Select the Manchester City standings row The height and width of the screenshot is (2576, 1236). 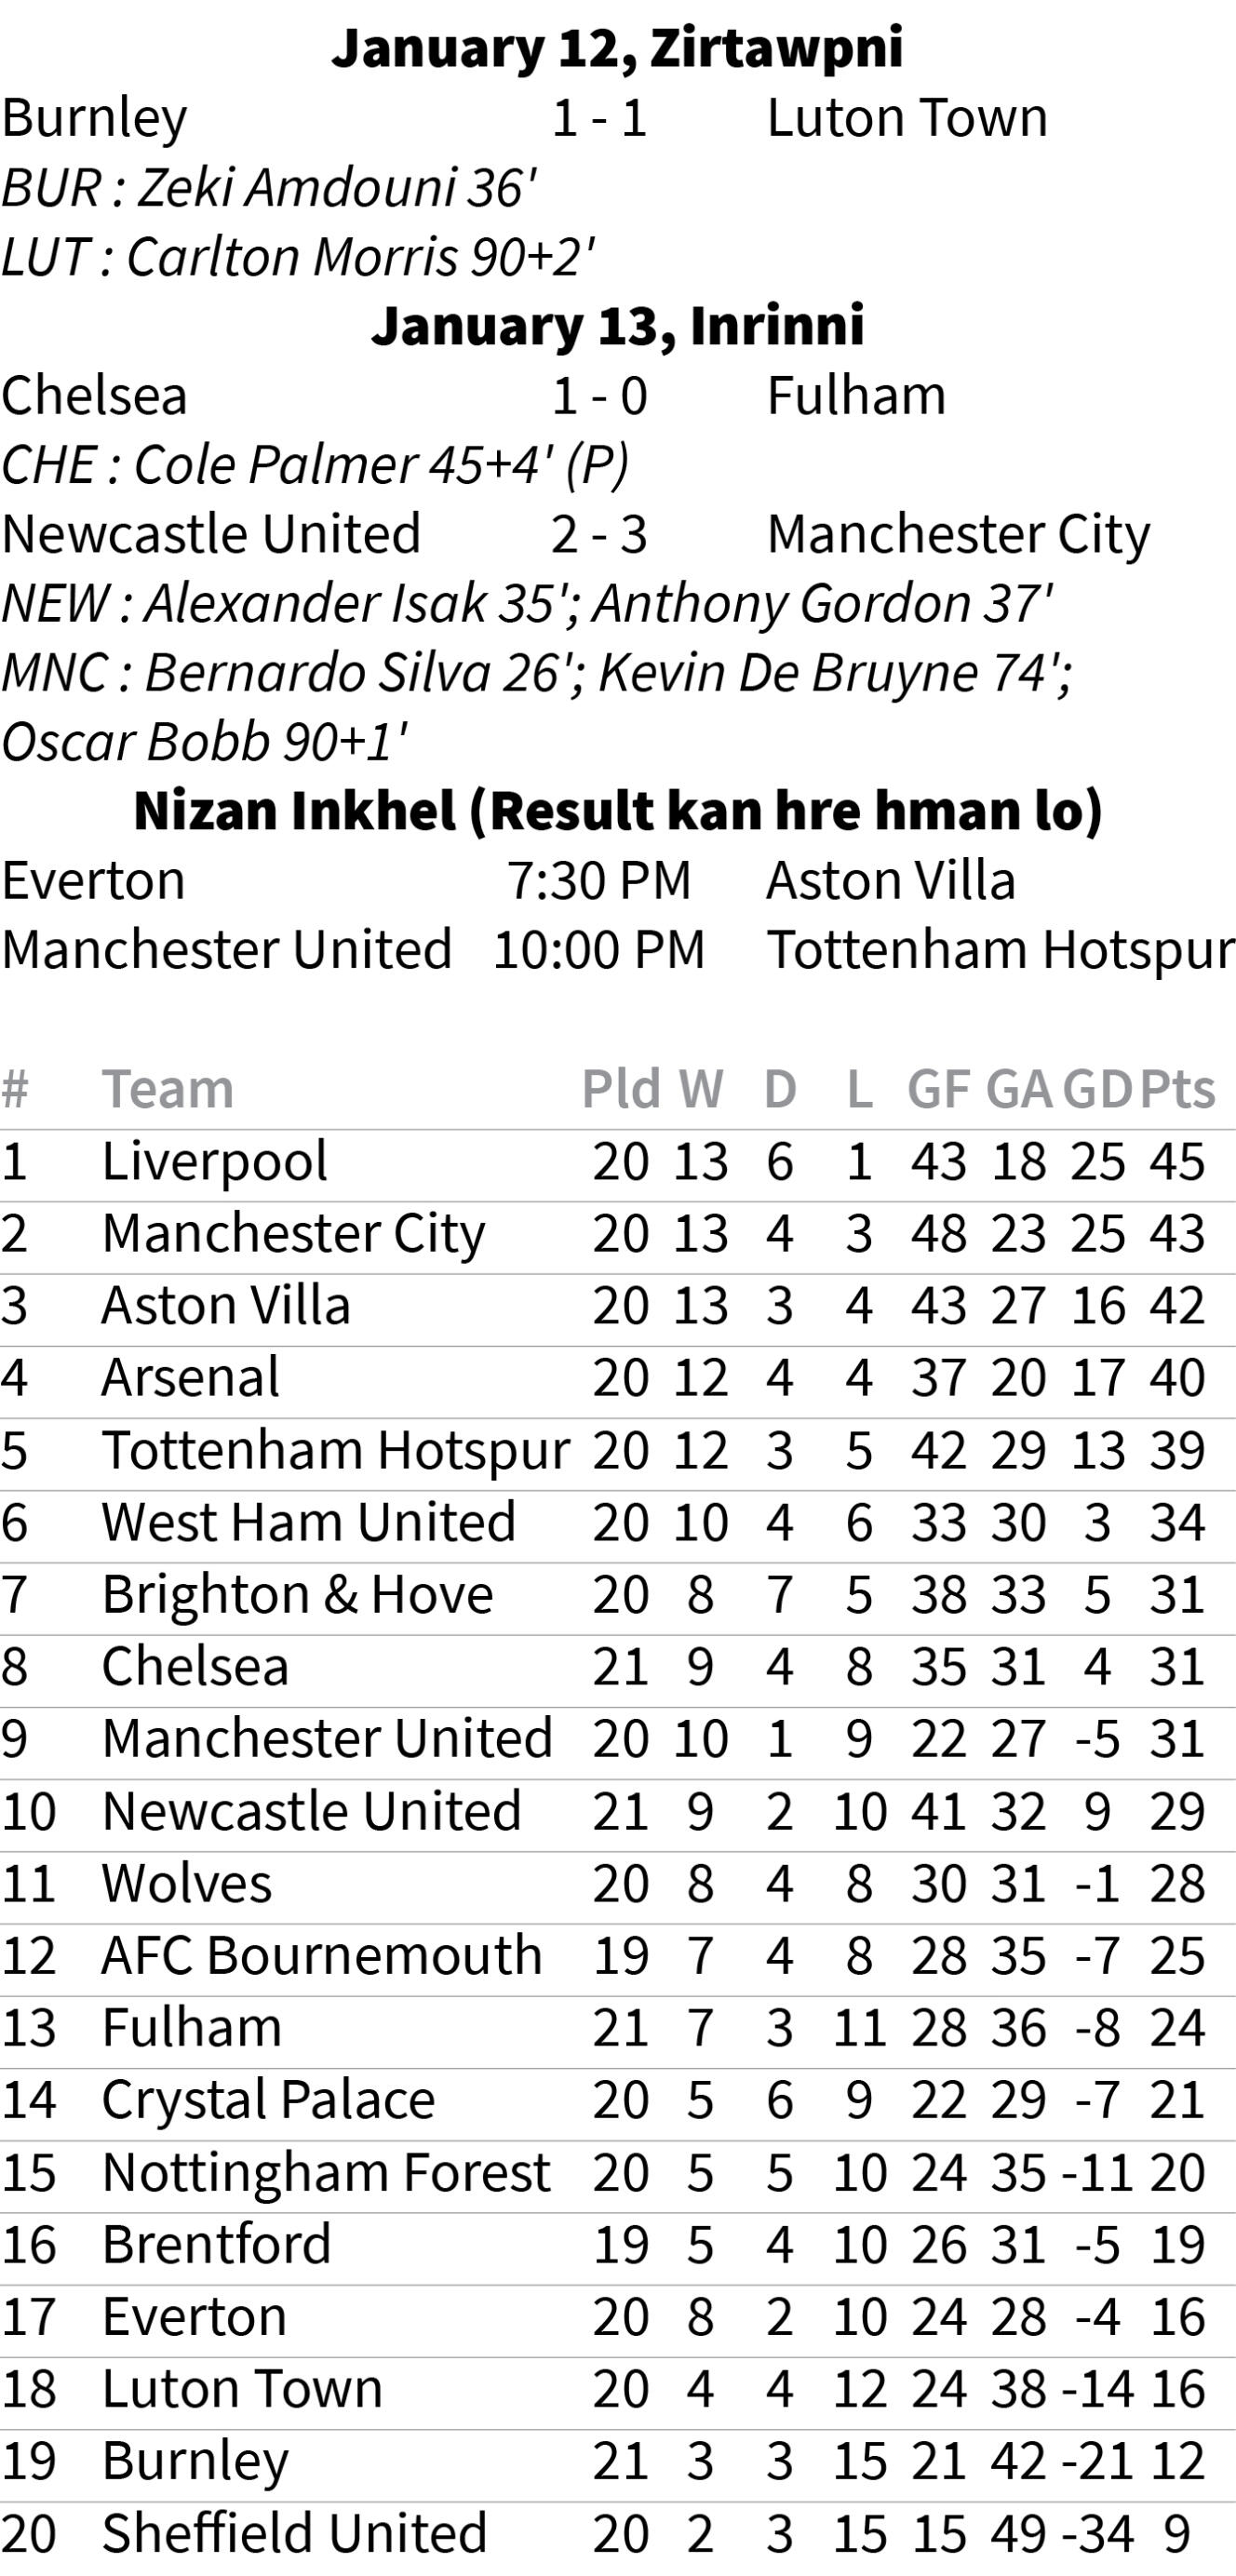pyautogui.click(x=618, y=1234)
